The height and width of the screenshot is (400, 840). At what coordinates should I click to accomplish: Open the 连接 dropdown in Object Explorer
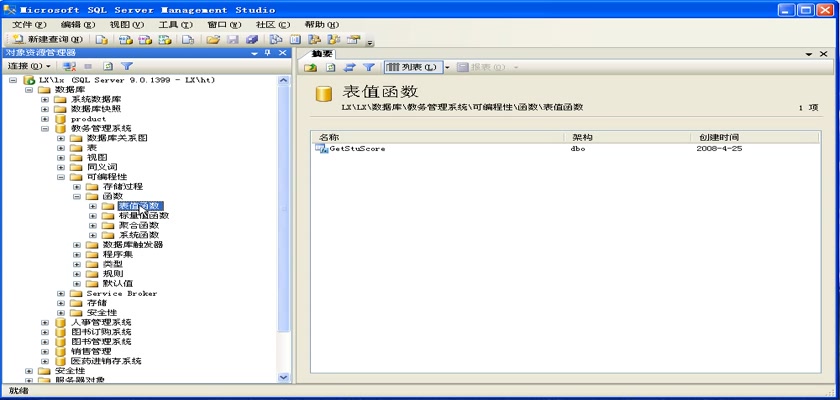29,66
